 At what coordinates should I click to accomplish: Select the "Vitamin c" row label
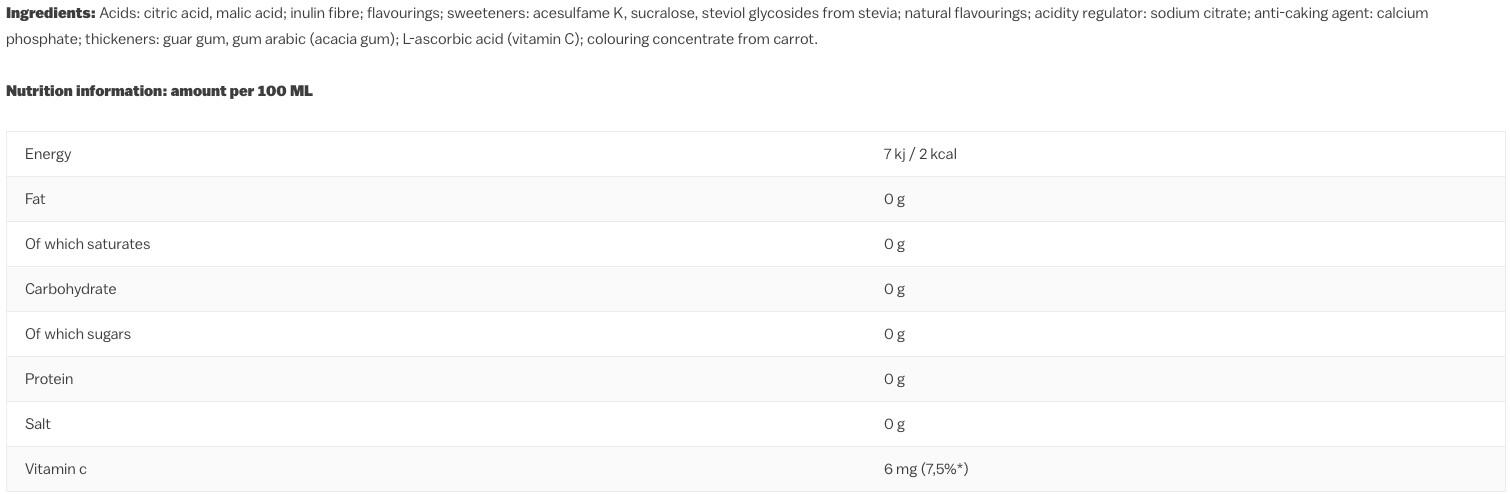tap(56, 469)
